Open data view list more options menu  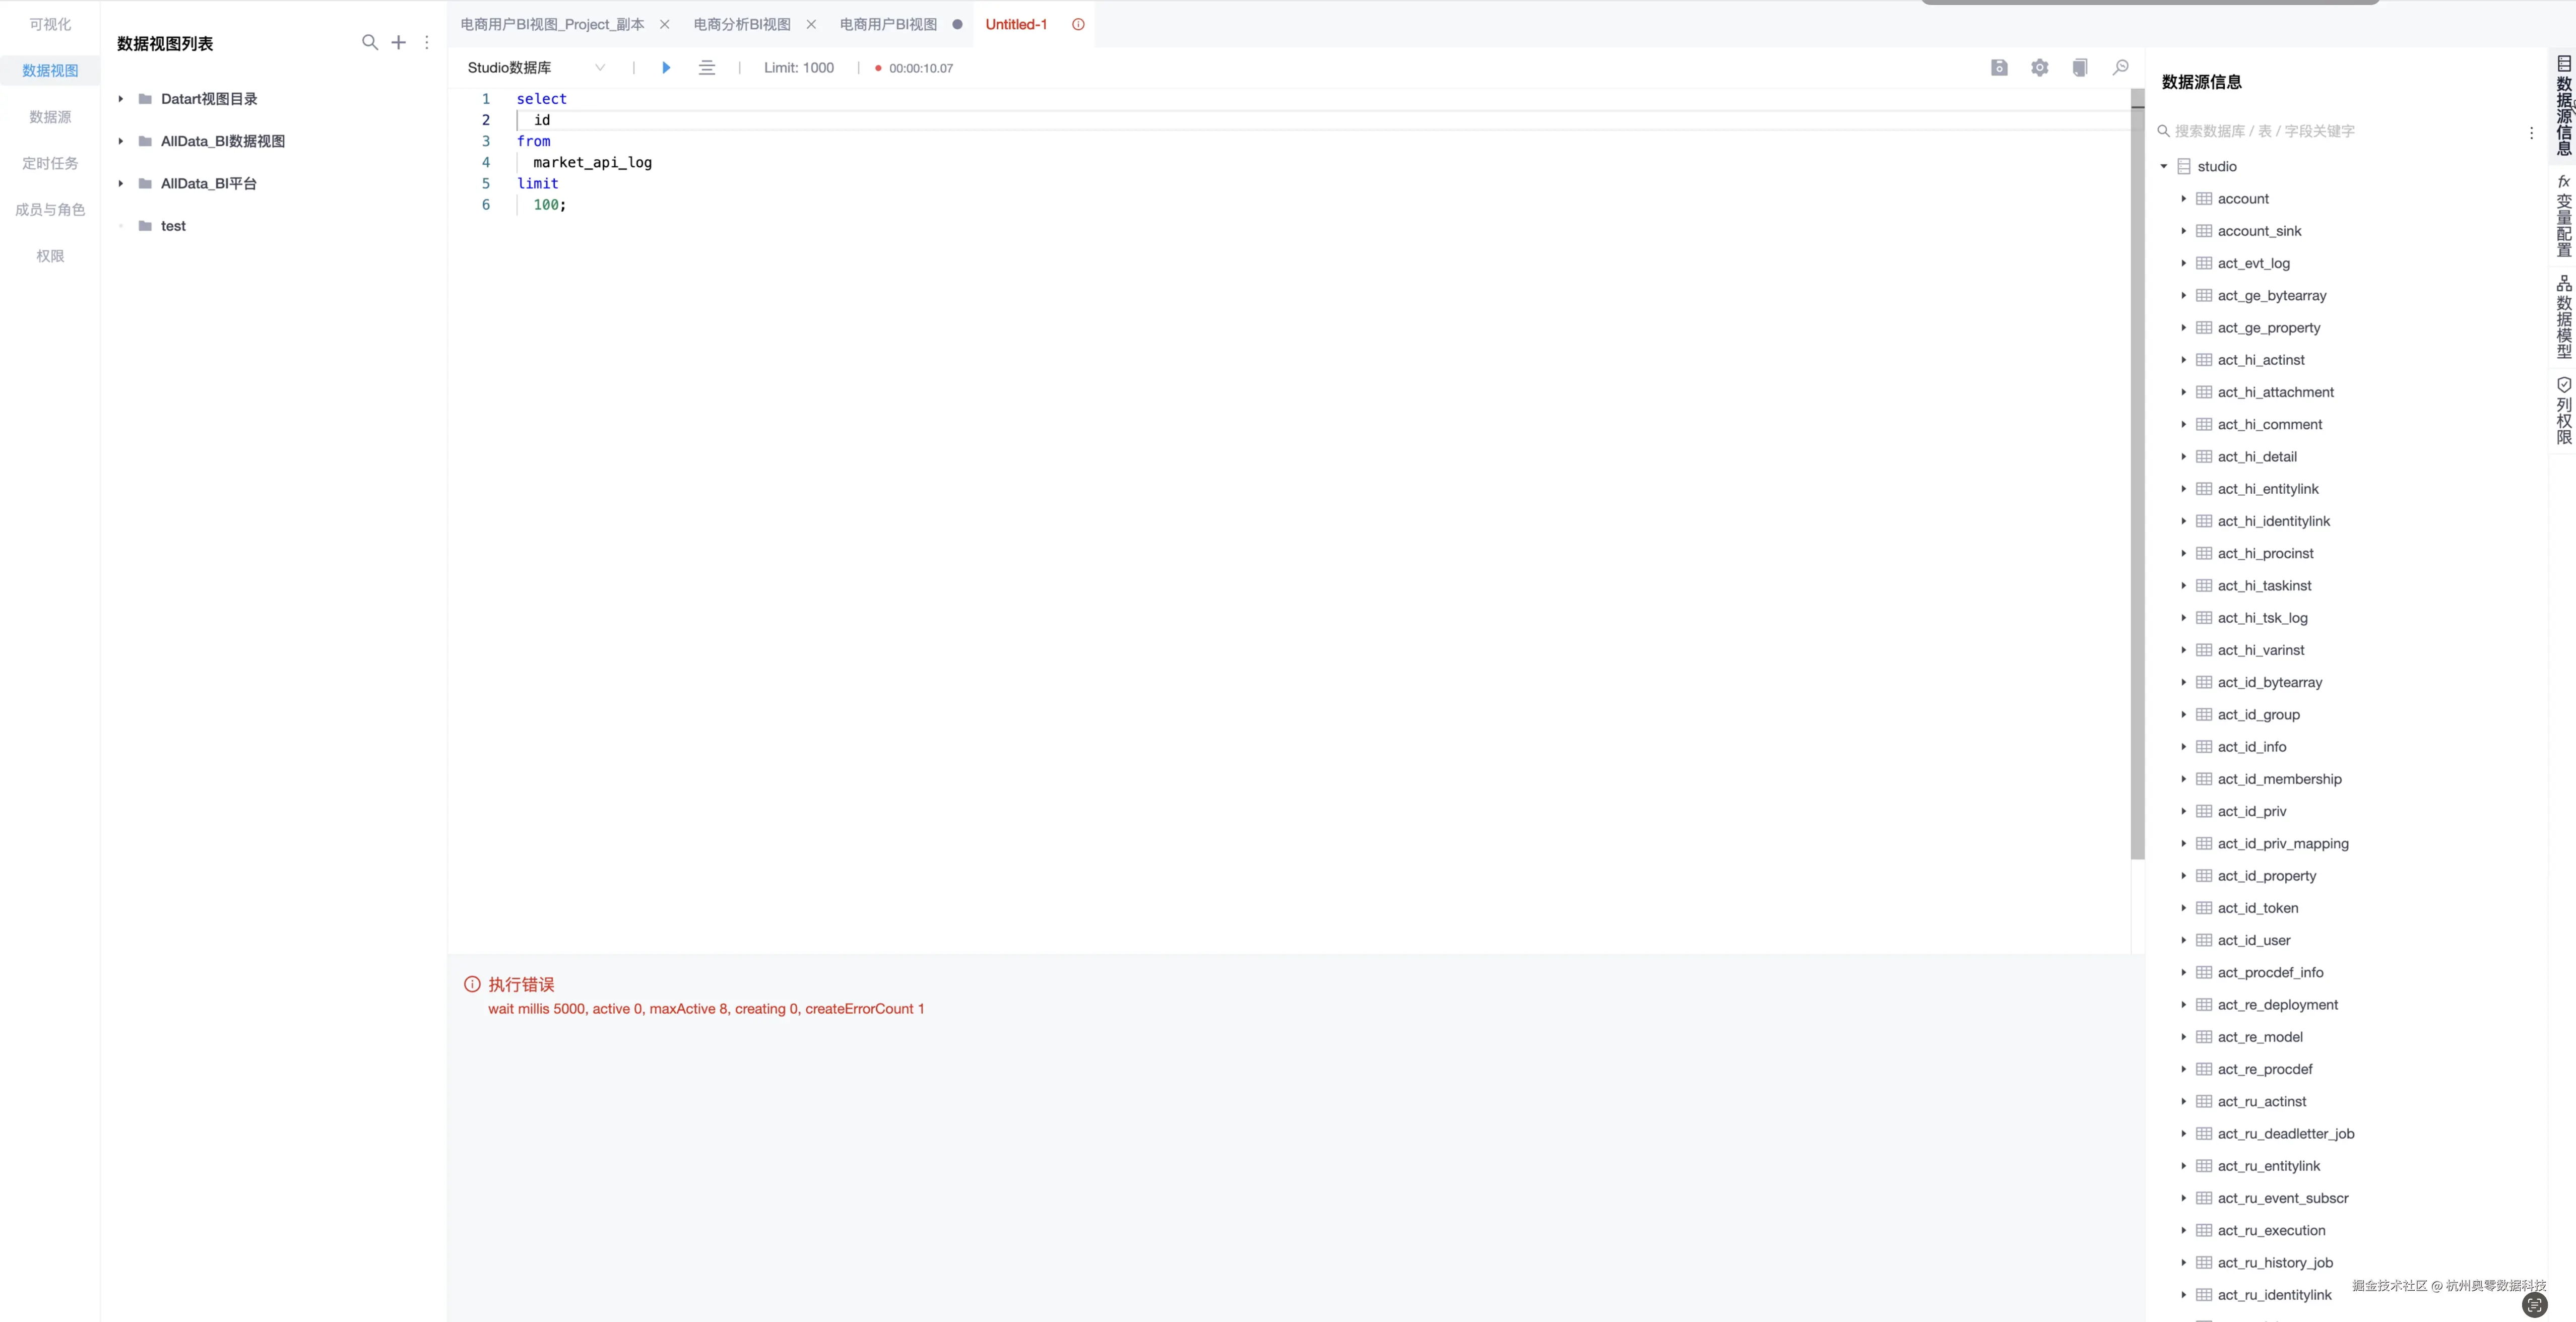[427, 42]
